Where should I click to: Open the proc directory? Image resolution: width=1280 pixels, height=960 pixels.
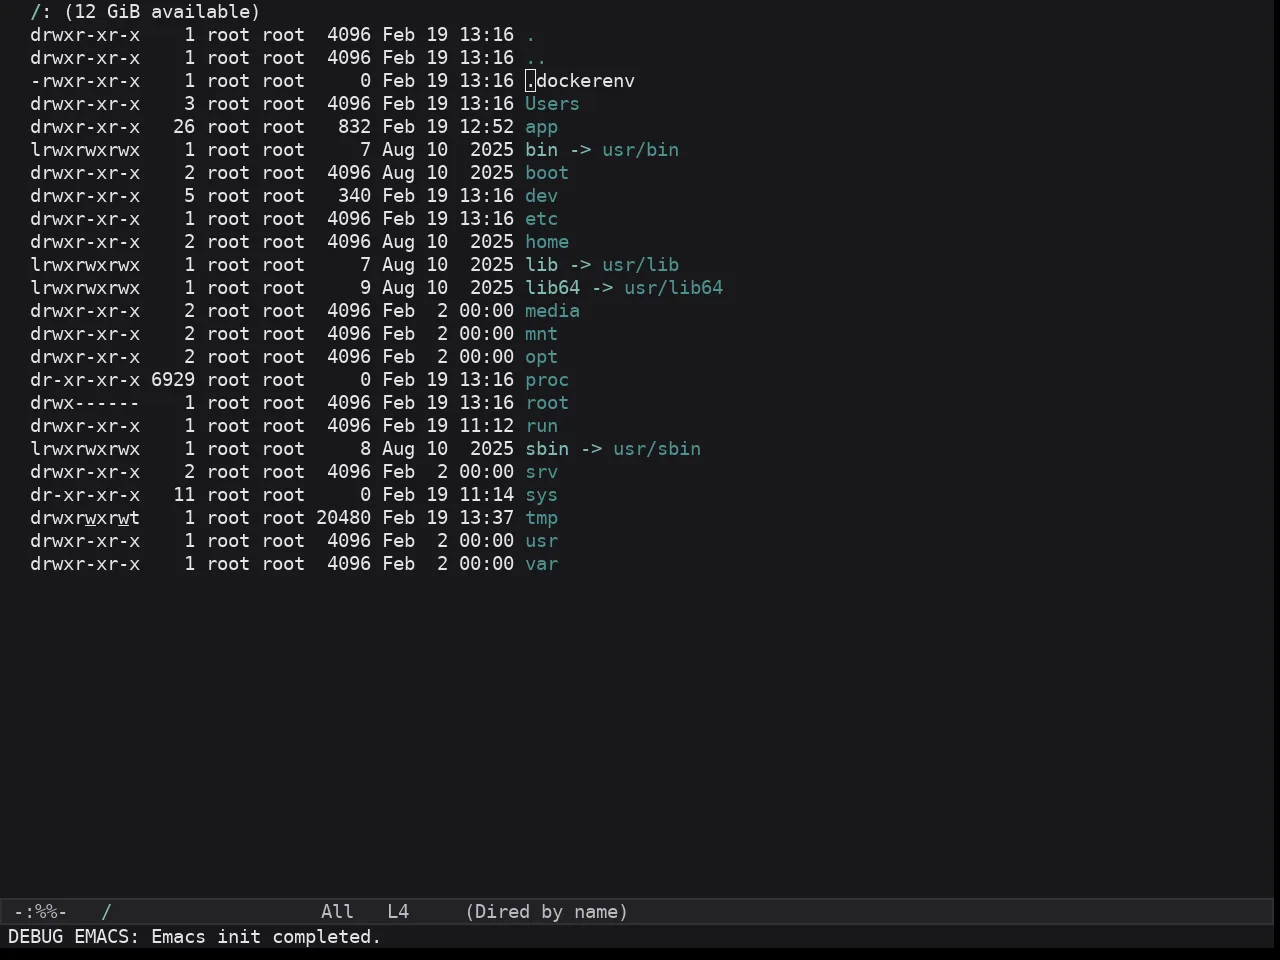pyautogui.click(x=547, y=380)
